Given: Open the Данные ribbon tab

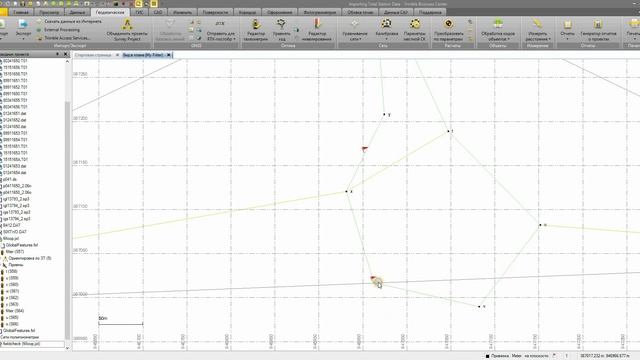Looking at the screenshot, I should [77, 12].
